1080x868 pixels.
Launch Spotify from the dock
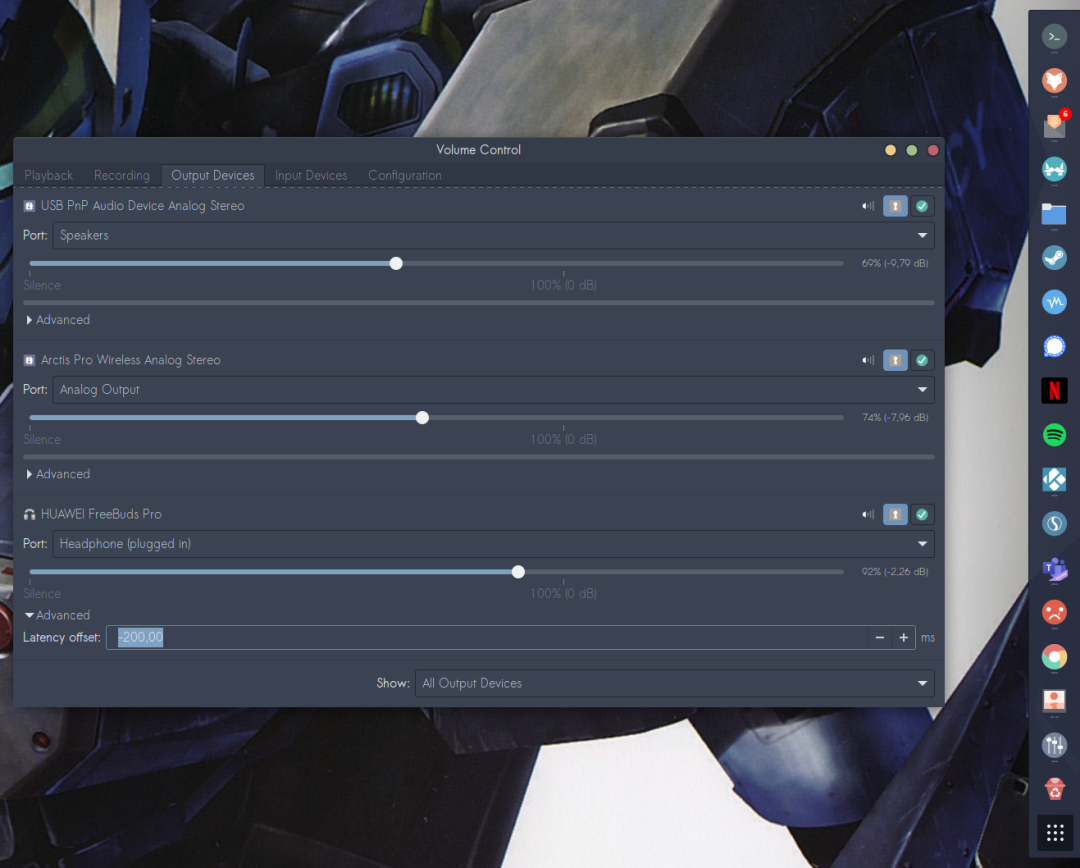(1055, 435)
